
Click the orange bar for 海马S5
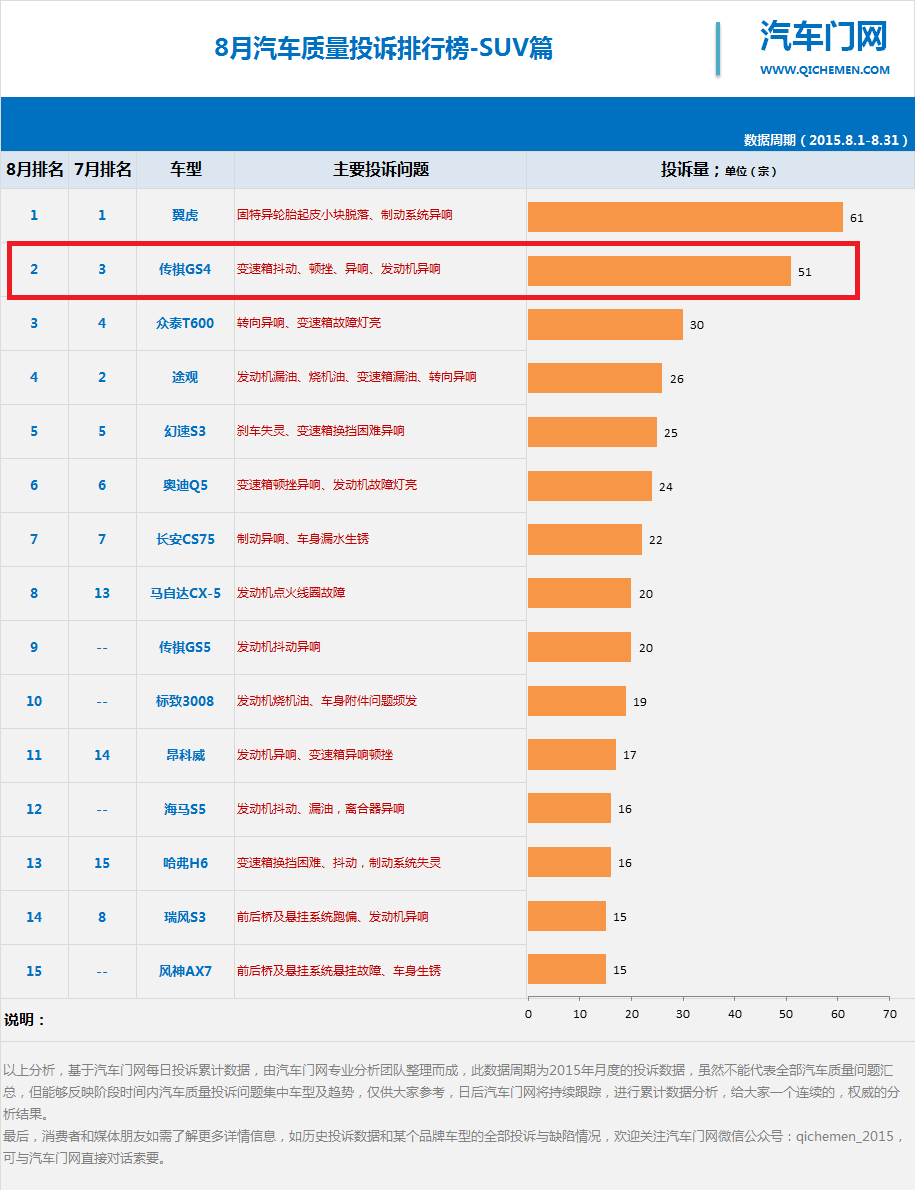[x=569, y=808]
